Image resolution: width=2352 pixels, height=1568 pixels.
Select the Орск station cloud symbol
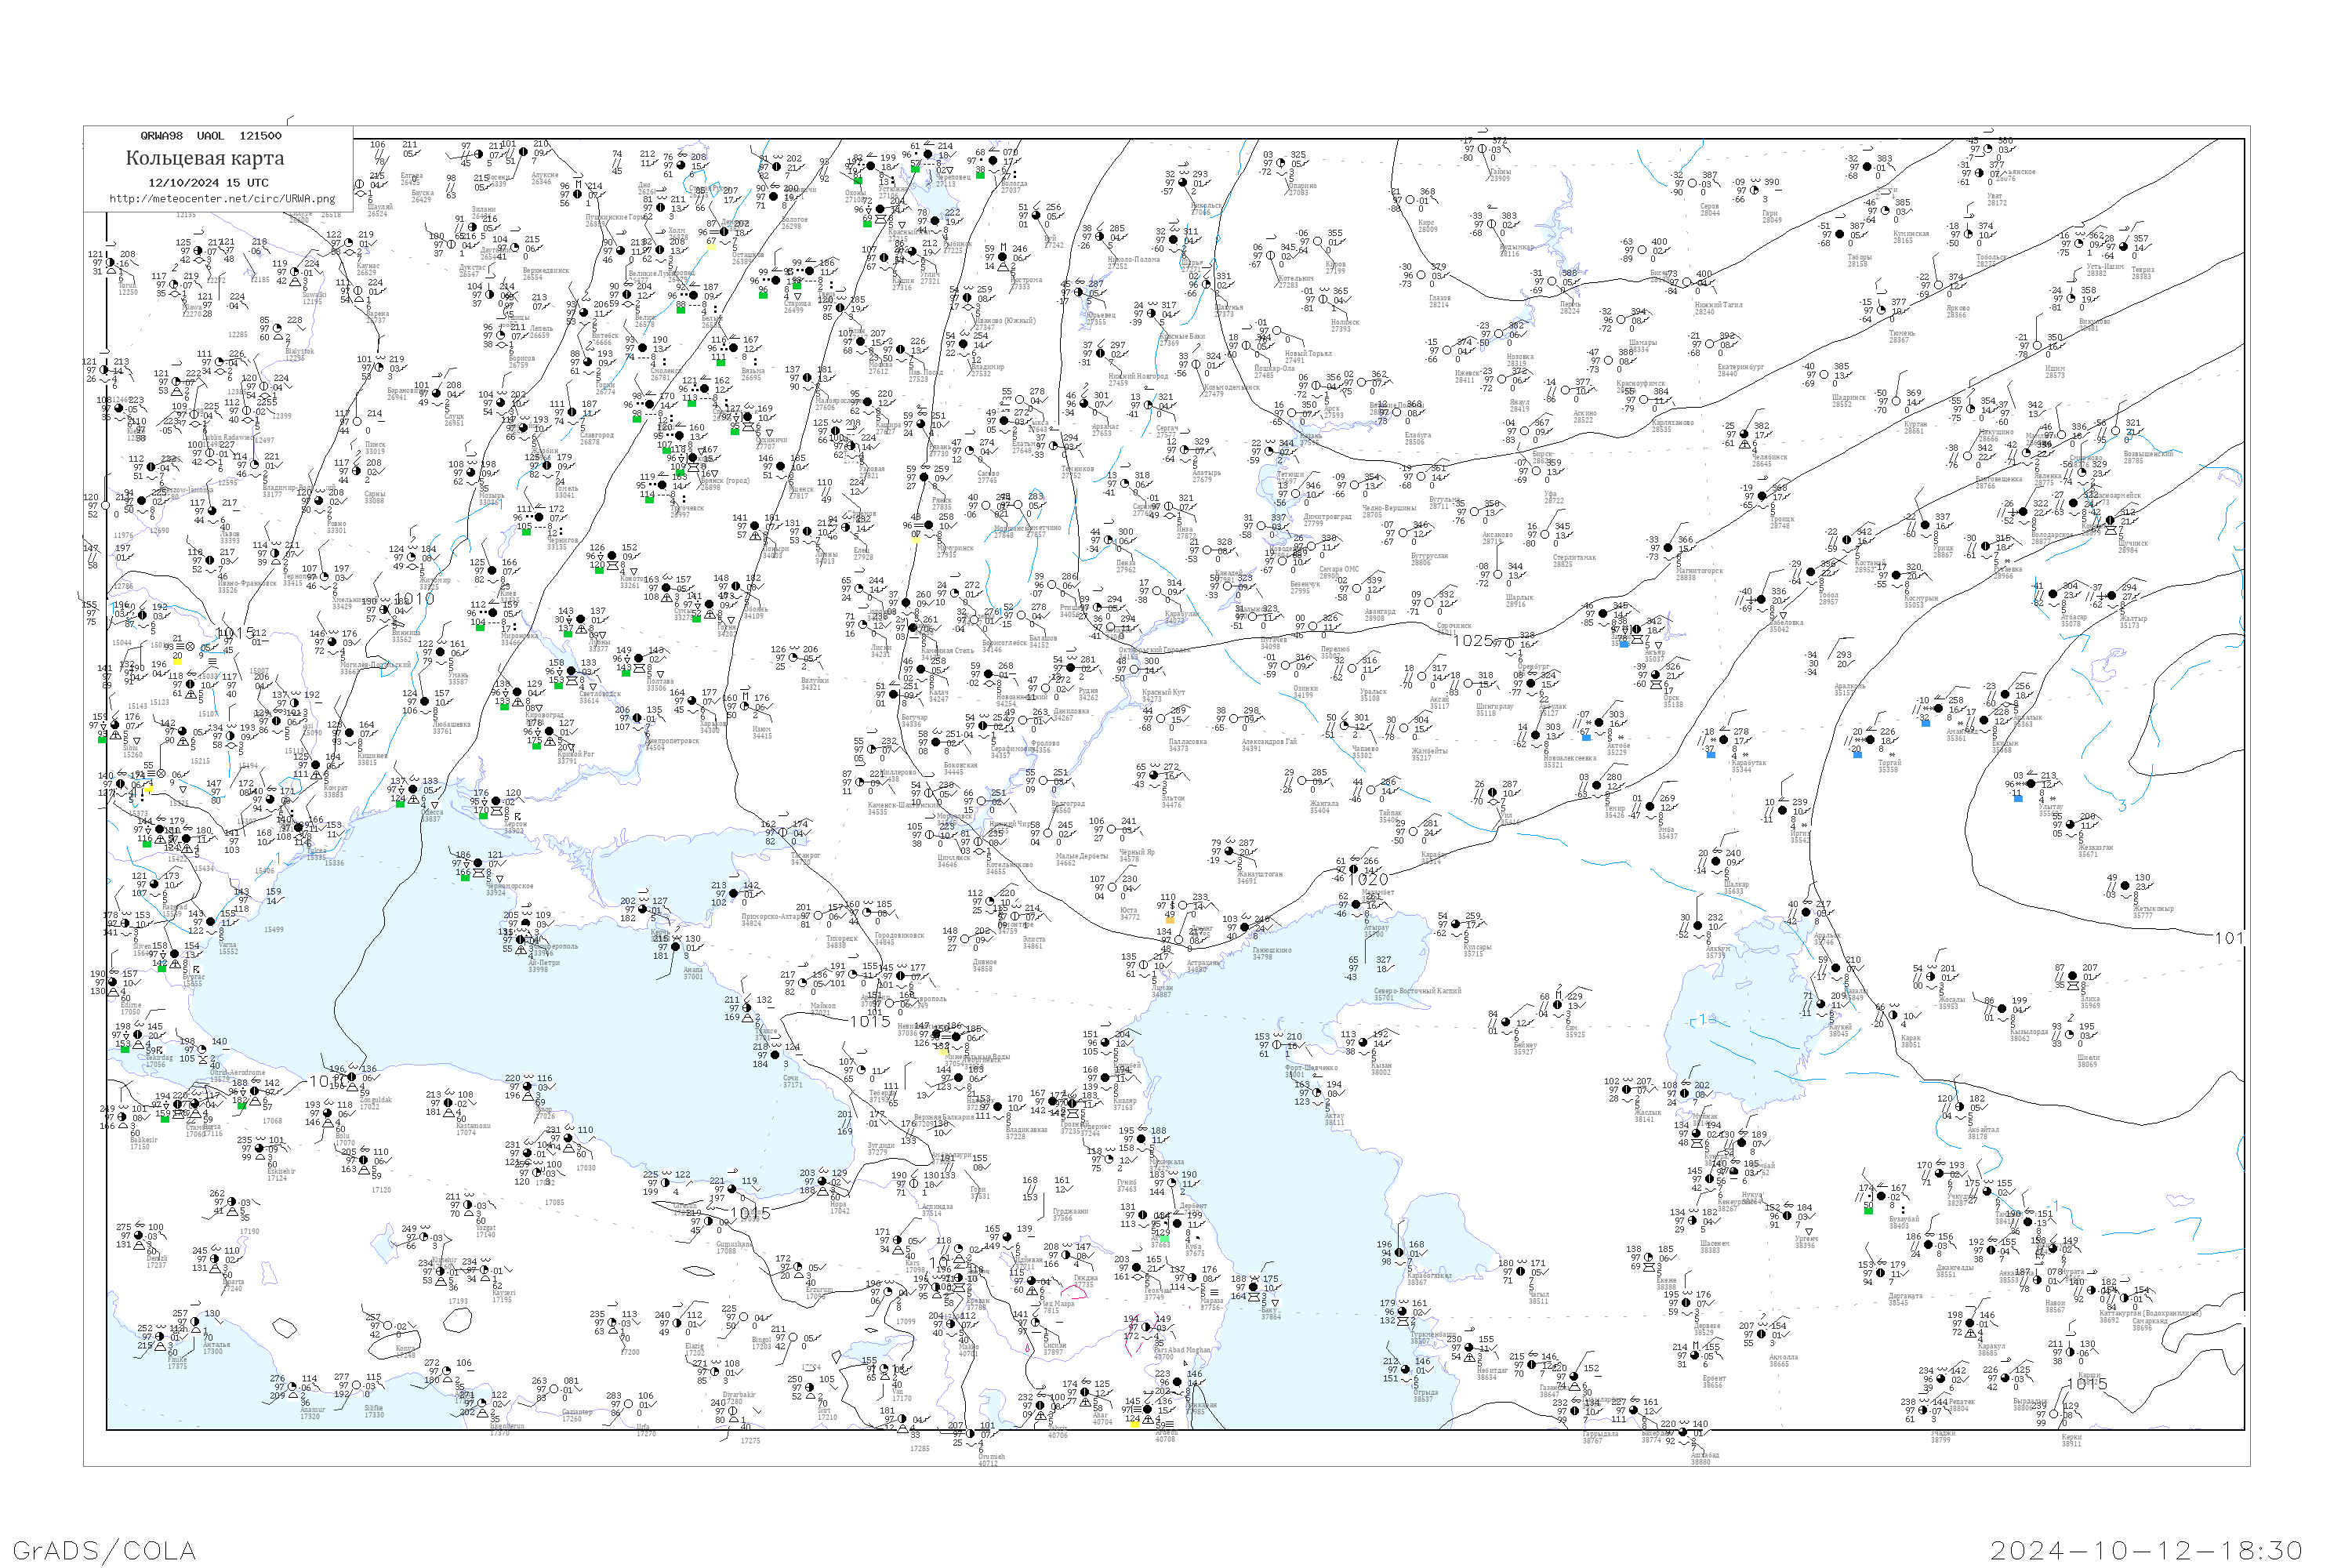pyautogui.click(x=1654, y=675)
